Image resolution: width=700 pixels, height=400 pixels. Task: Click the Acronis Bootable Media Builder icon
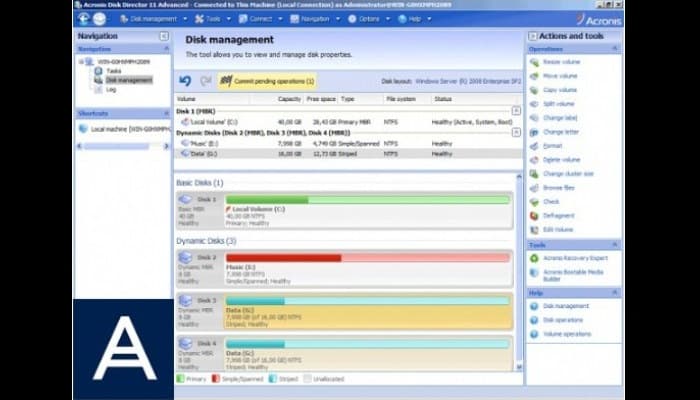[x=534, y=272]
